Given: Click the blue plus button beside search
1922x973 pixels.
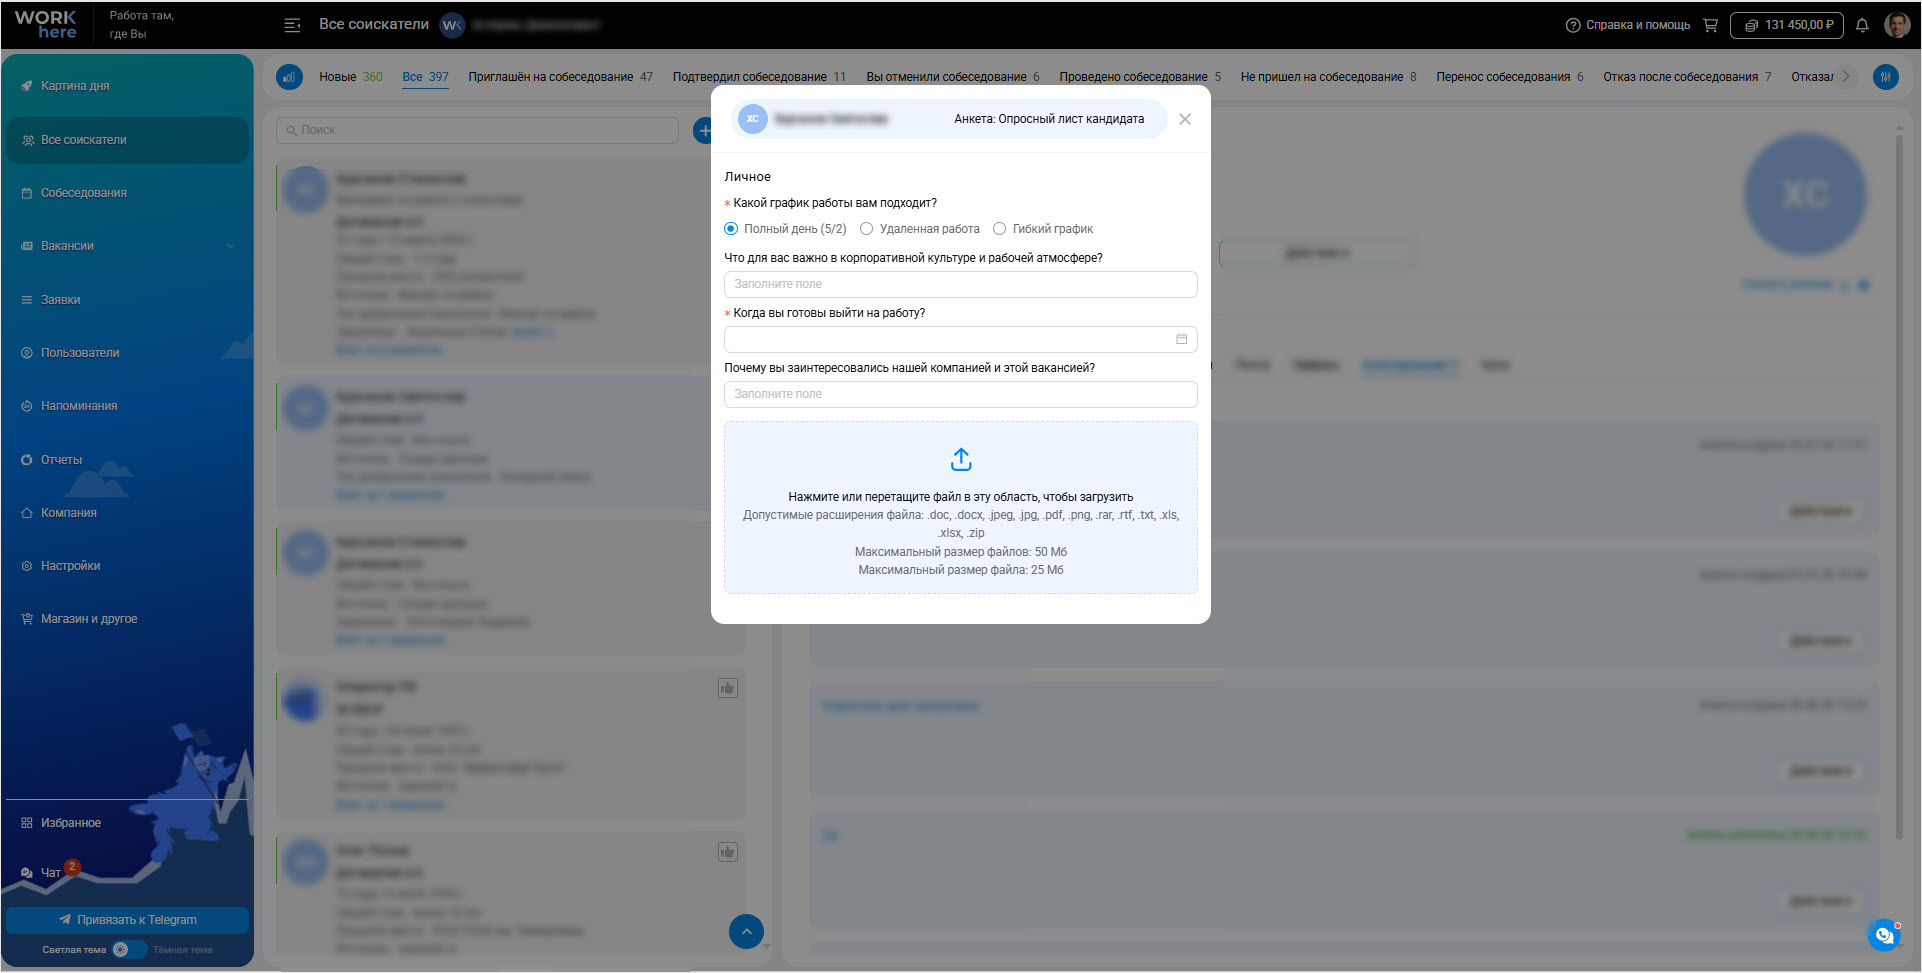Looking at the screenshot, I should point(704,130).
